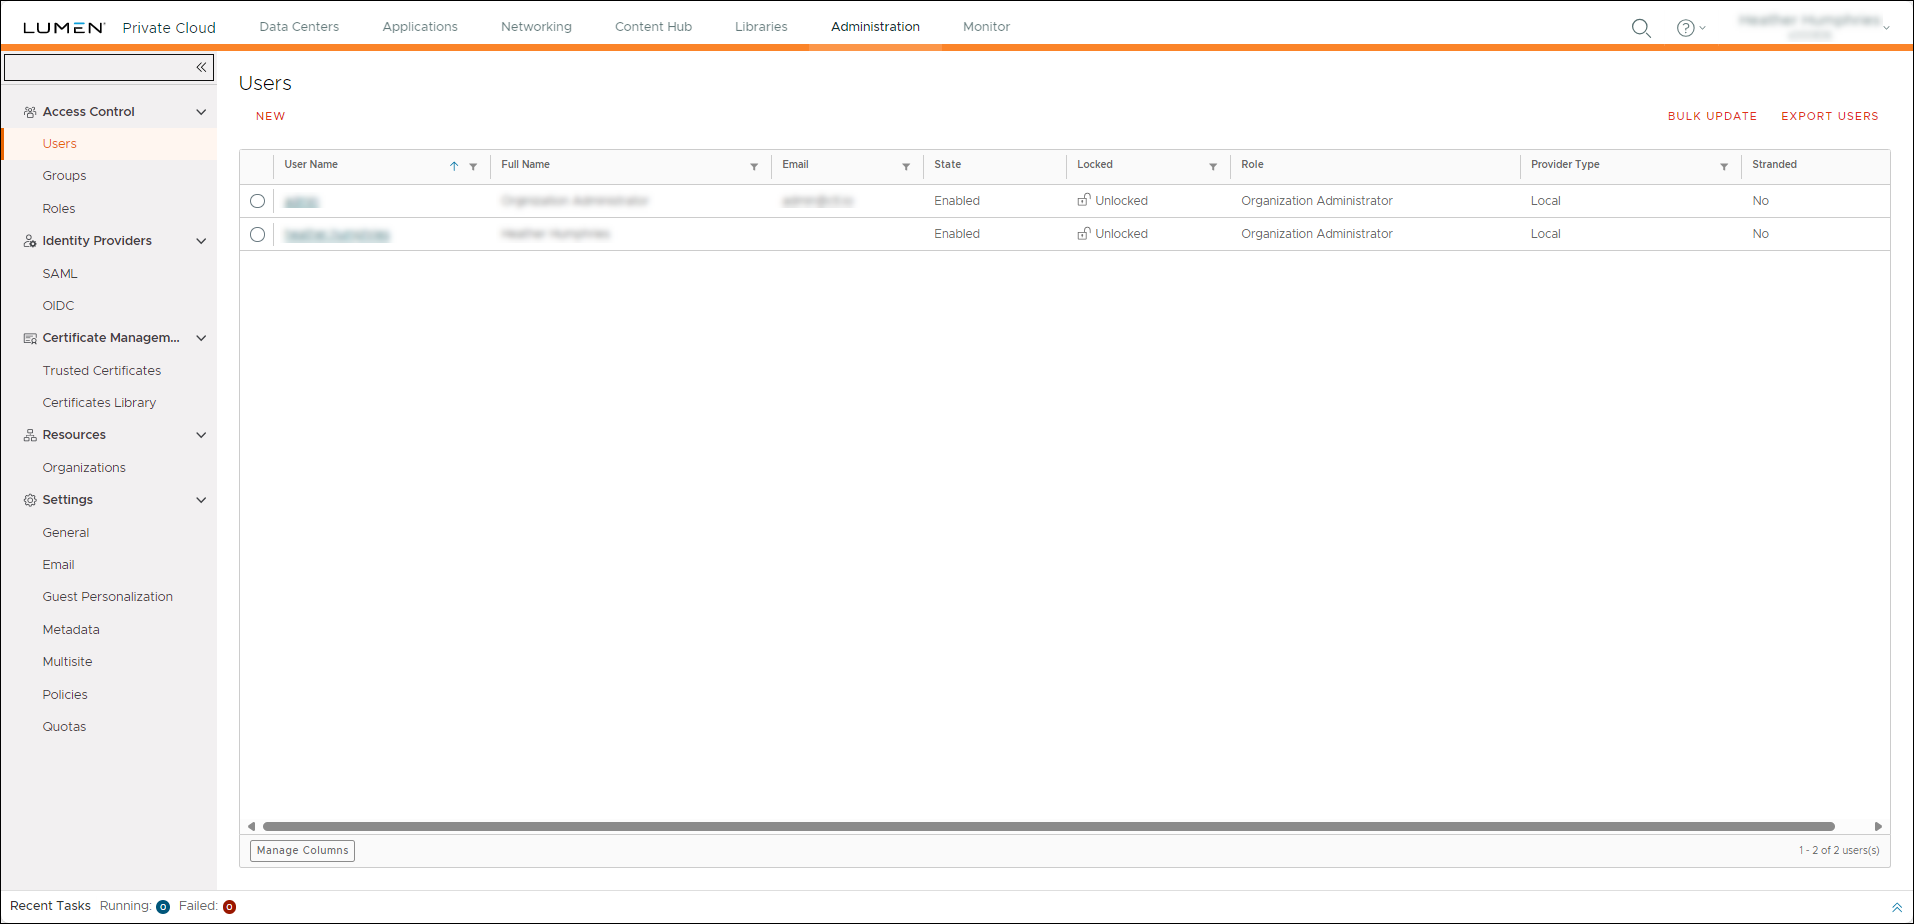Select the radio button for the first user row
Screen dimensions: 1914x924
[257, 201]
